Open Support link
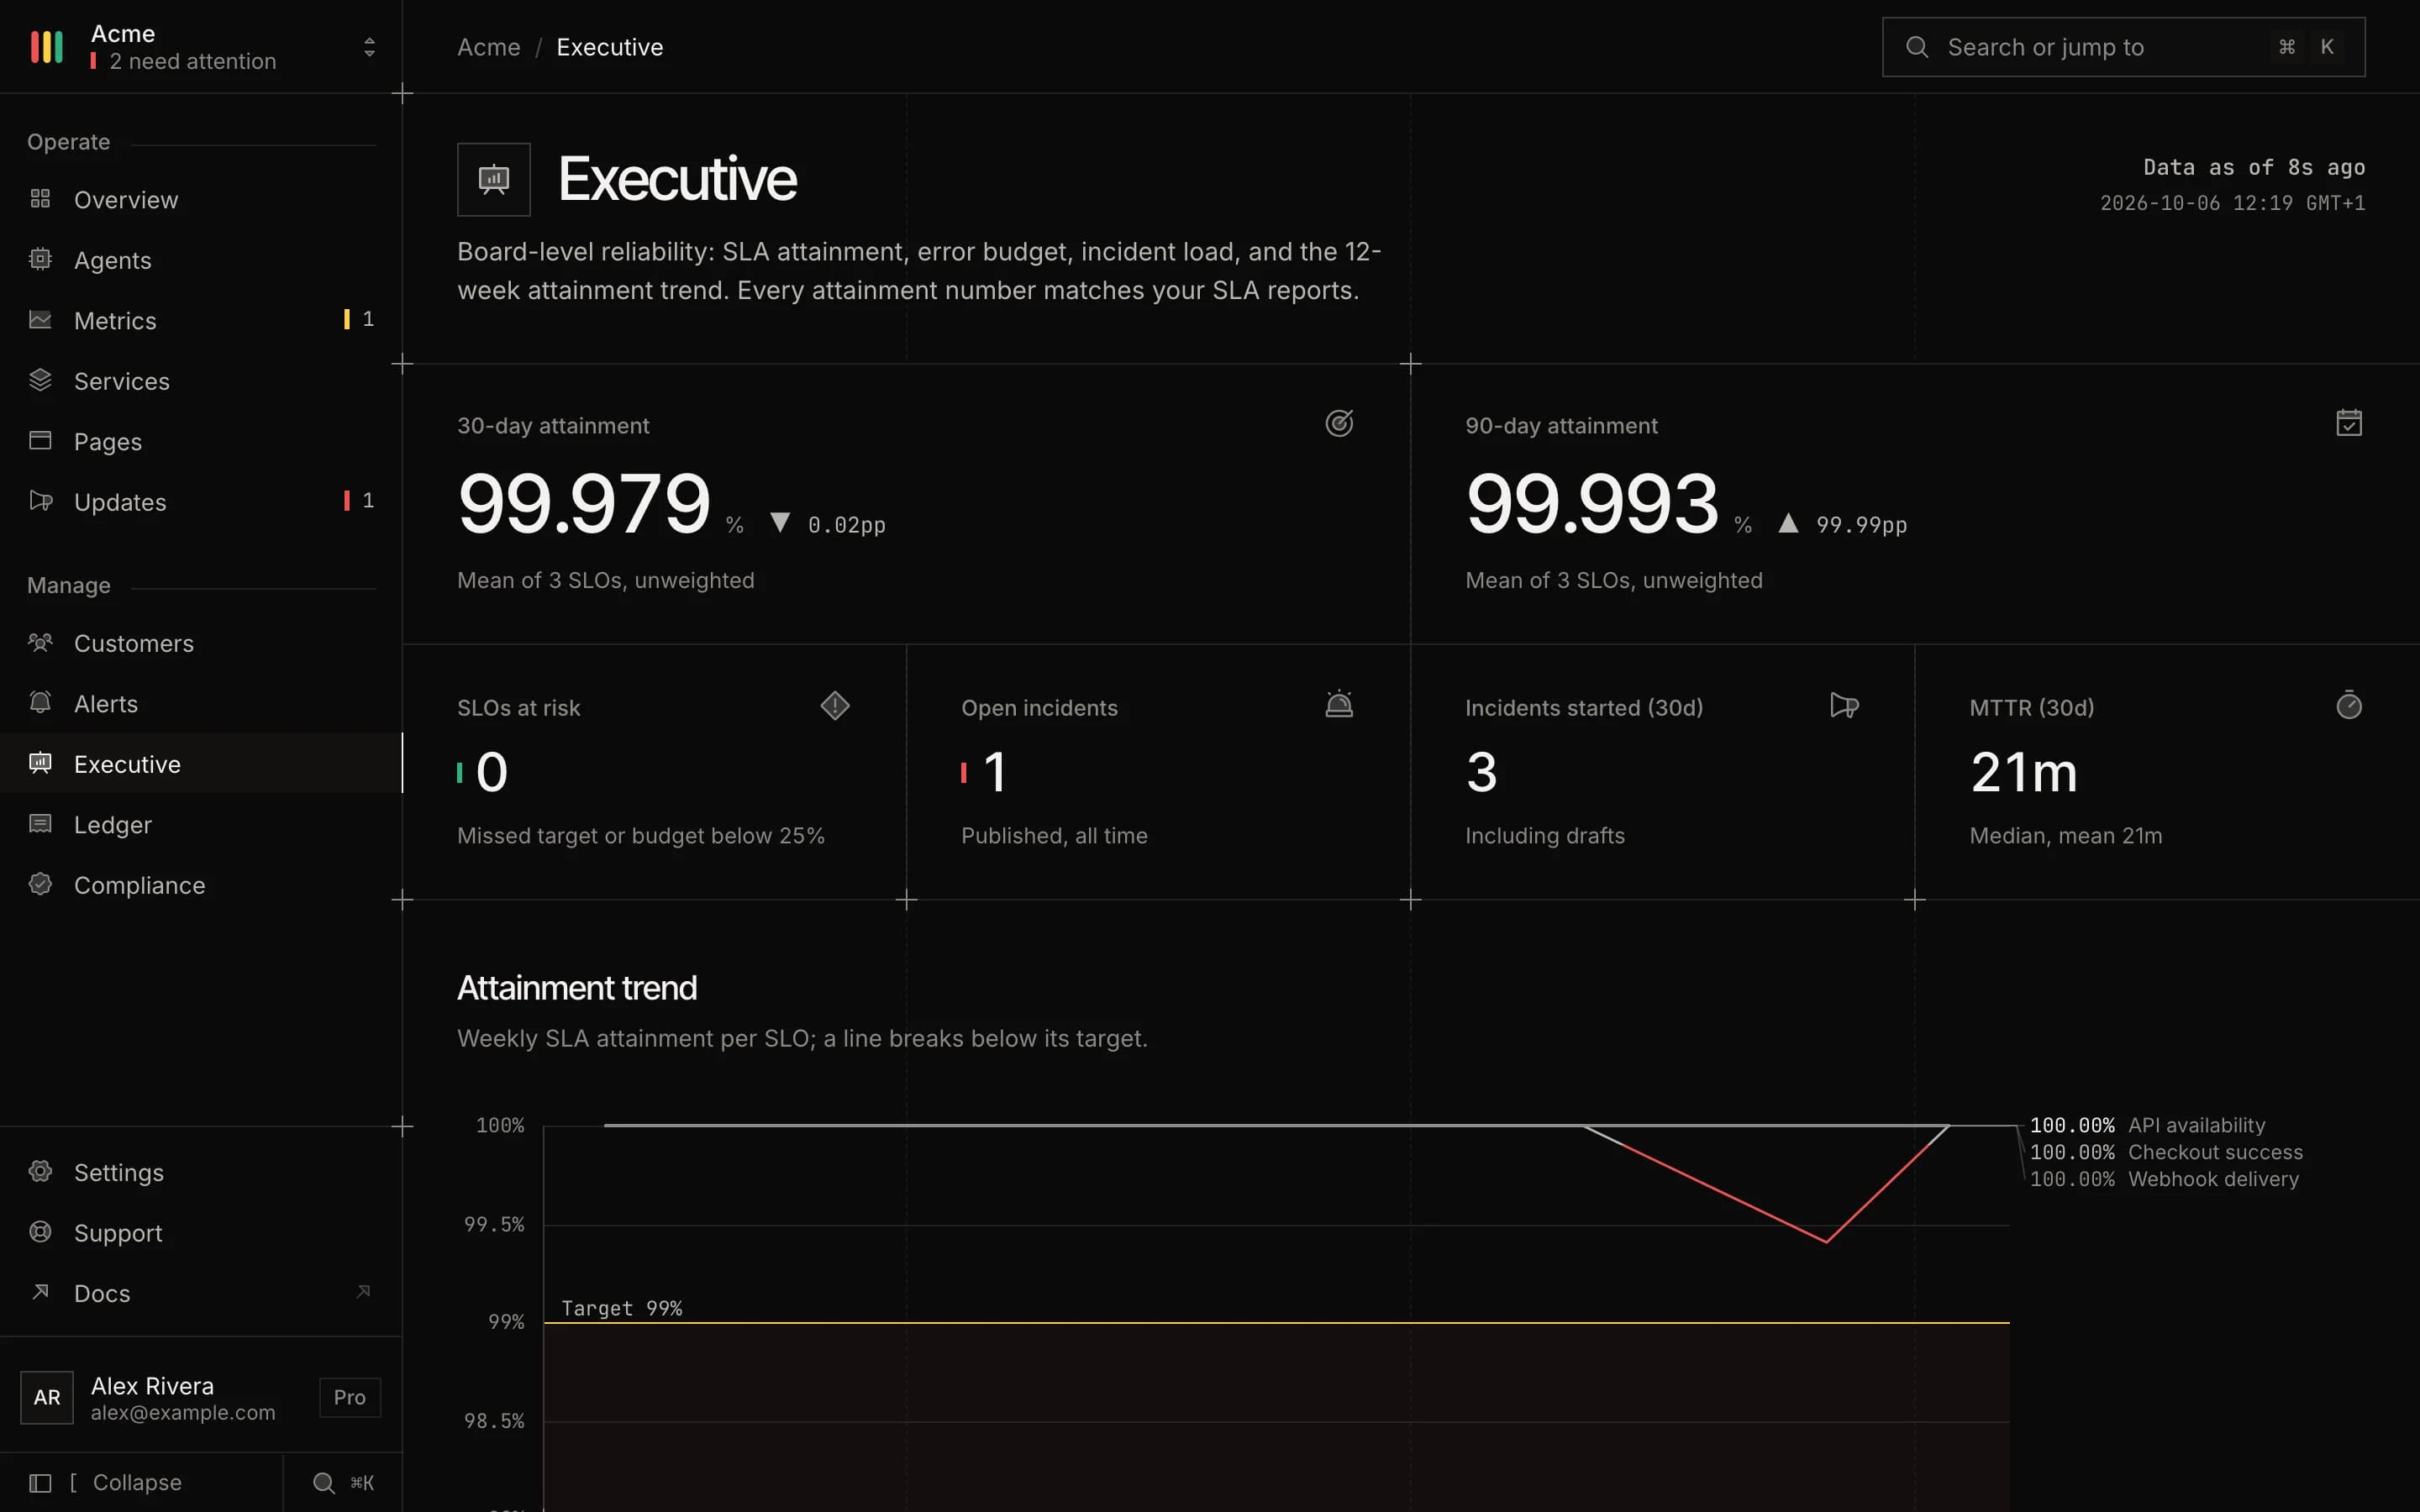The width and height of the screenshot is (2420, 1512). [x=201, y=1233]
